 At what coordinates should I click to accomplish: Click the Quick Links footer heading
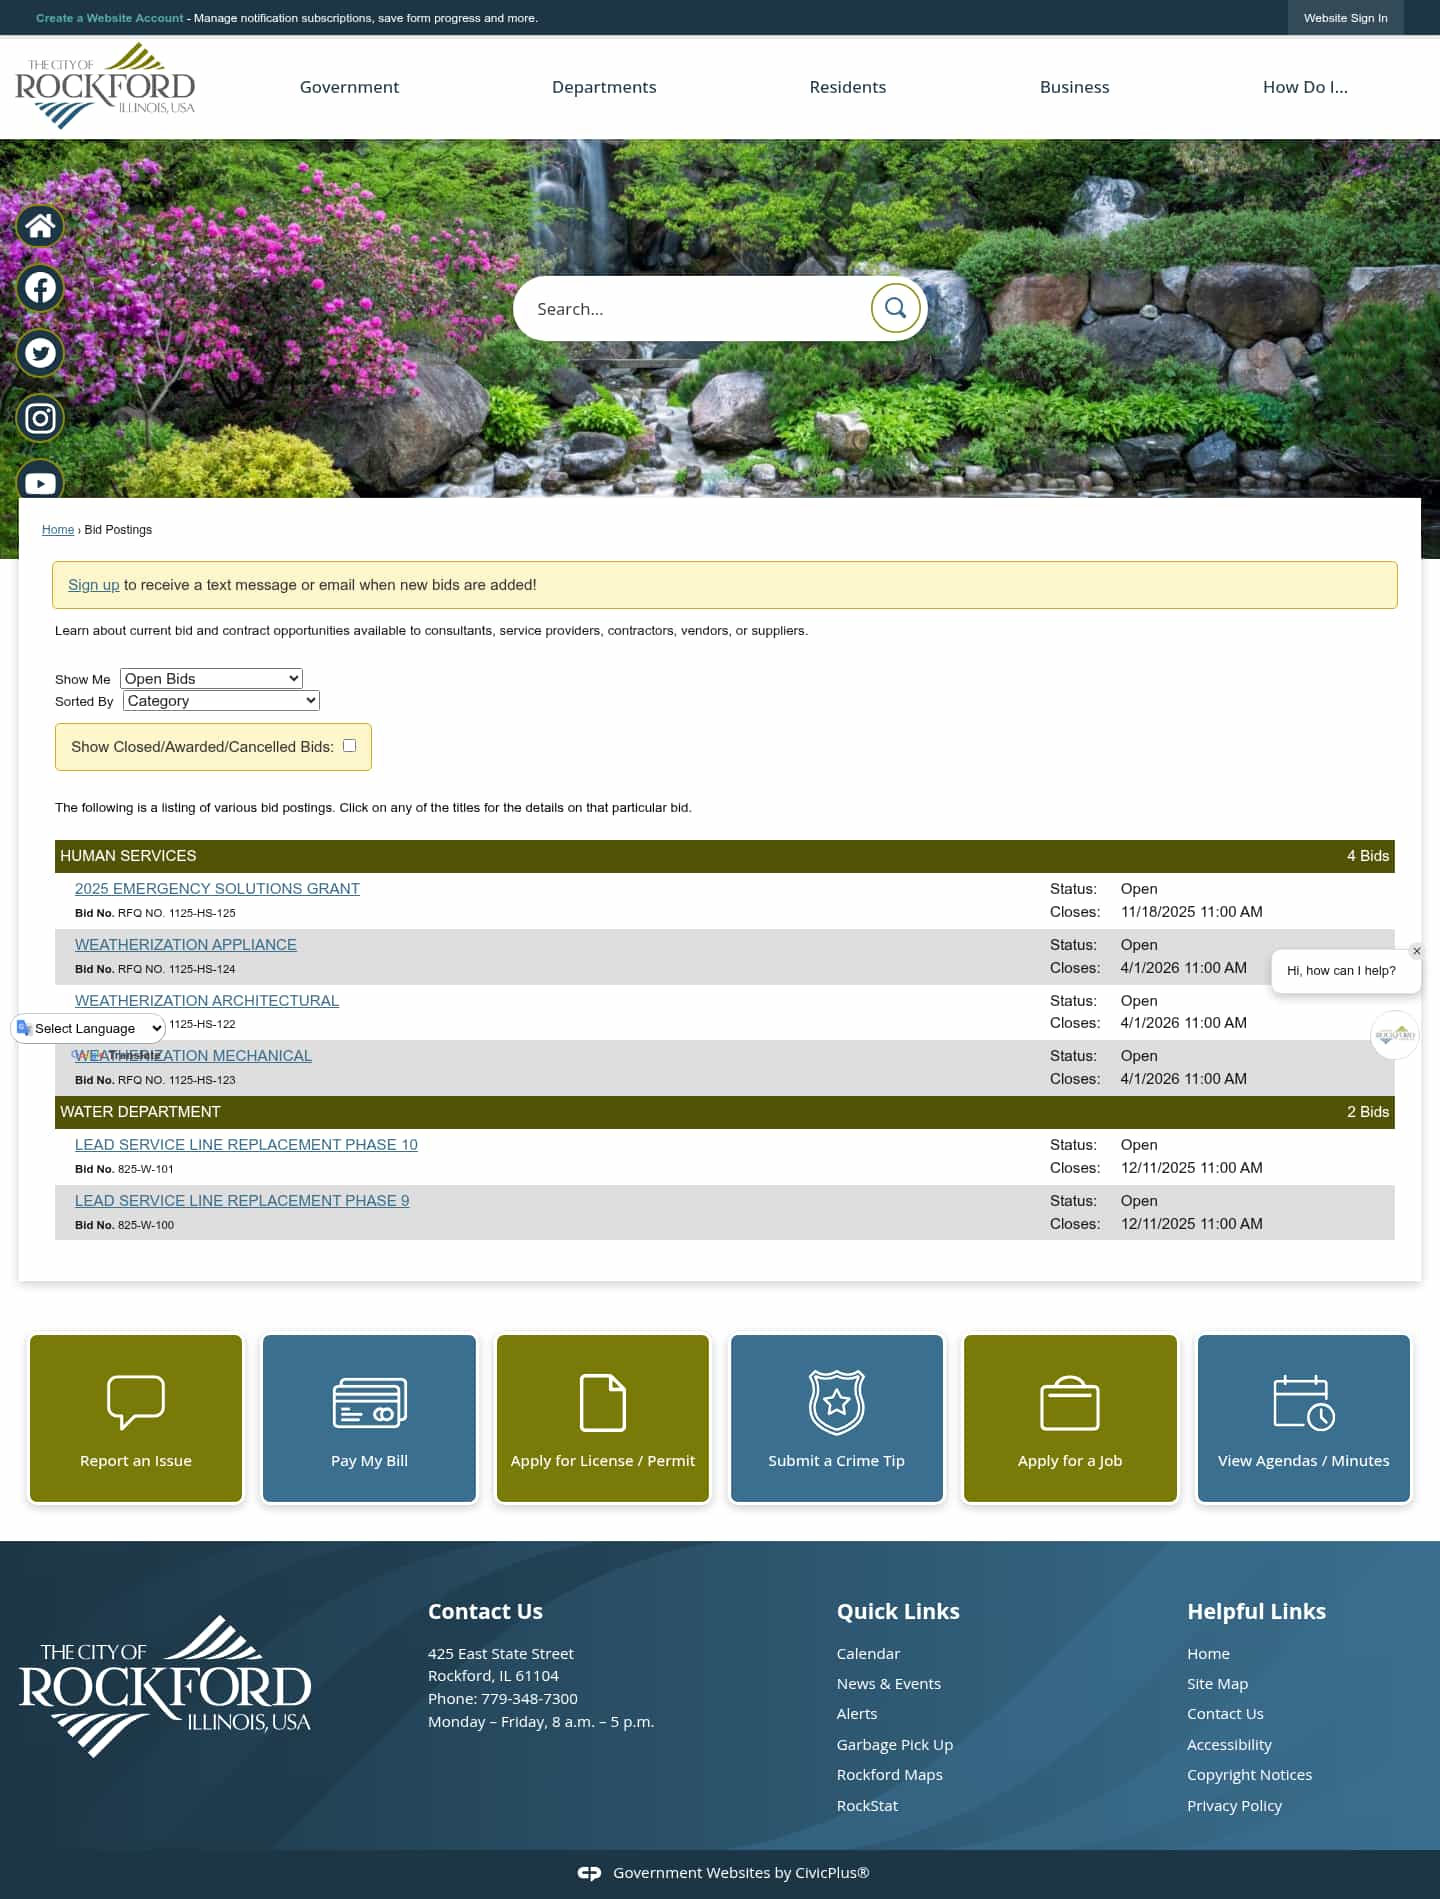pos(898,1612)
